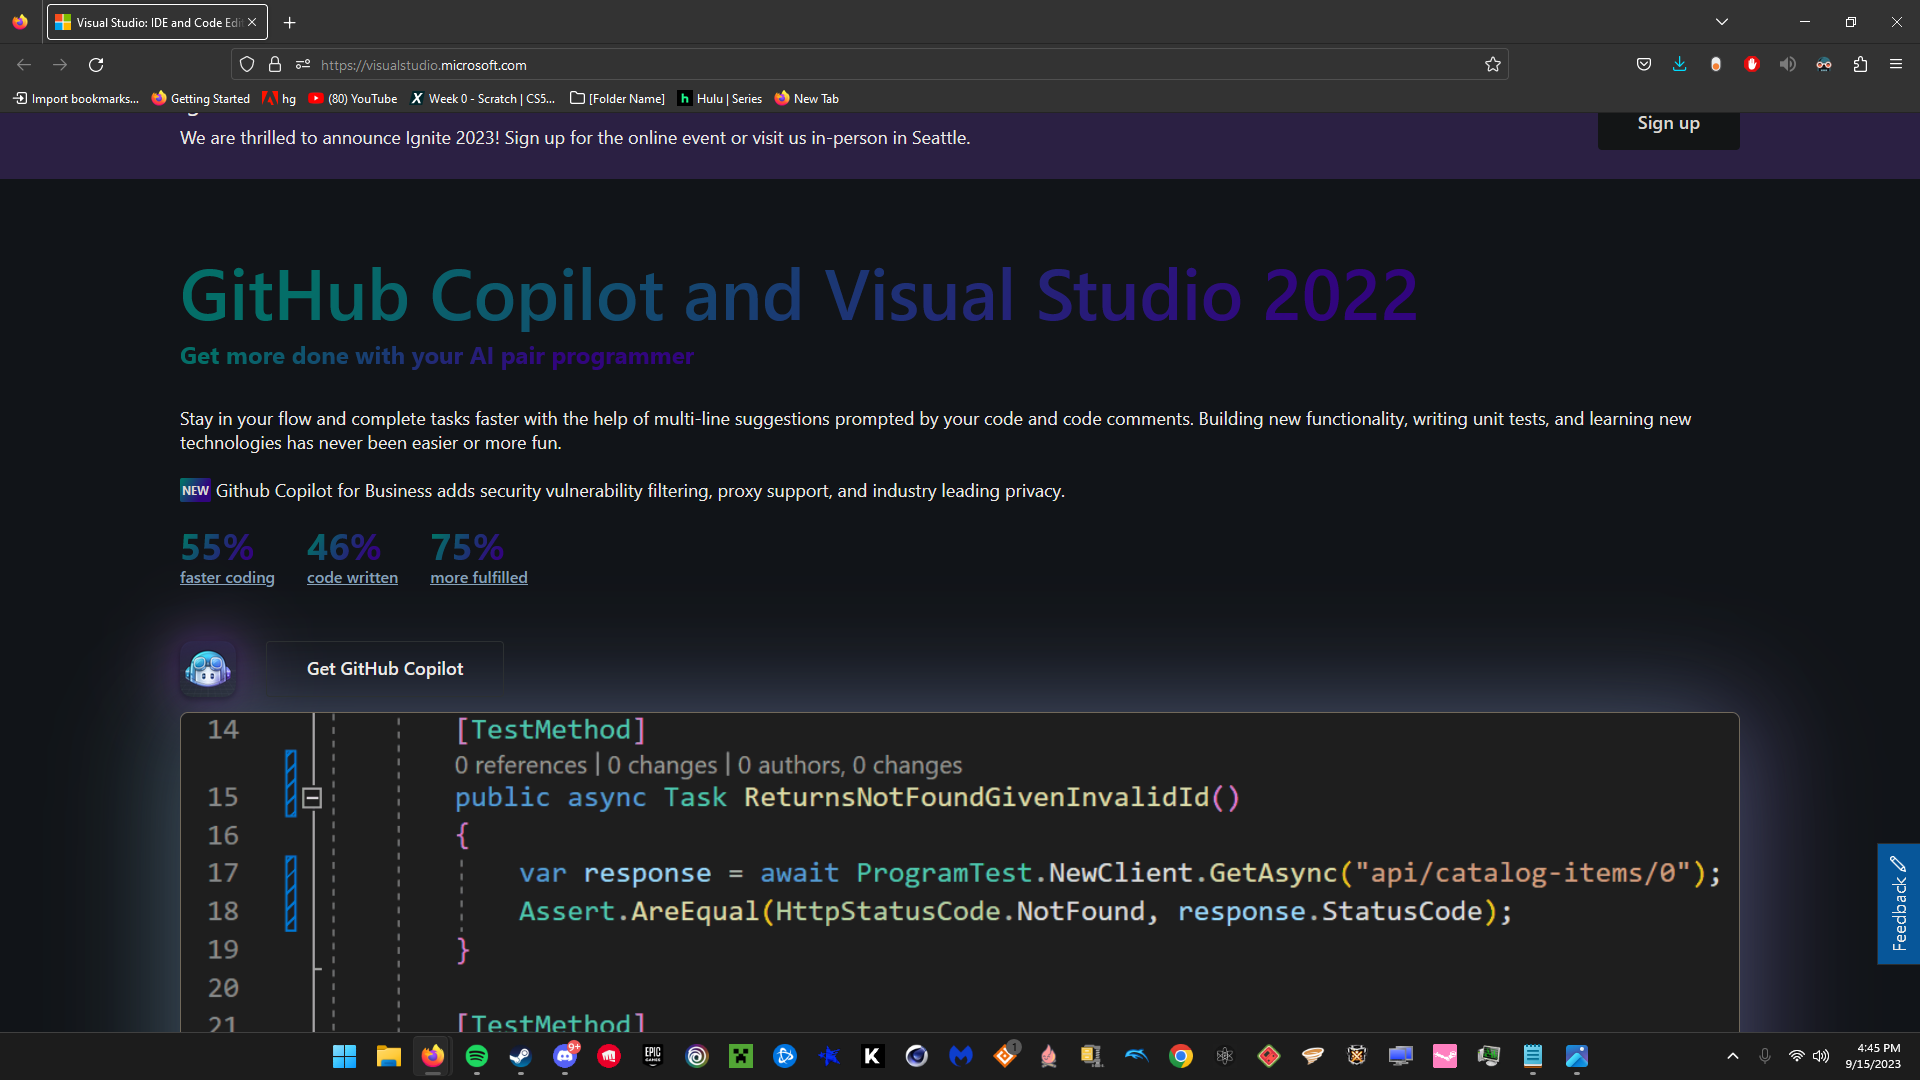The image size is (1920, 1080).
Task: Open Firefox application hamburger menu
Action: click(x=1896, y=65)
